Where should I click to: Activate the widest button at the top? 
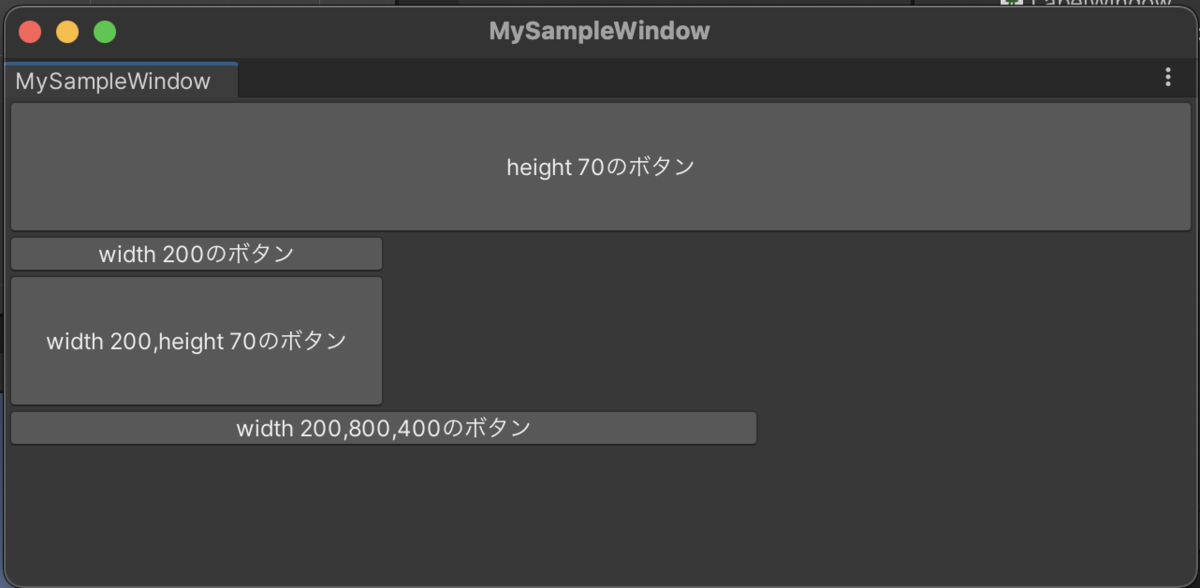[x=600, y=167]
